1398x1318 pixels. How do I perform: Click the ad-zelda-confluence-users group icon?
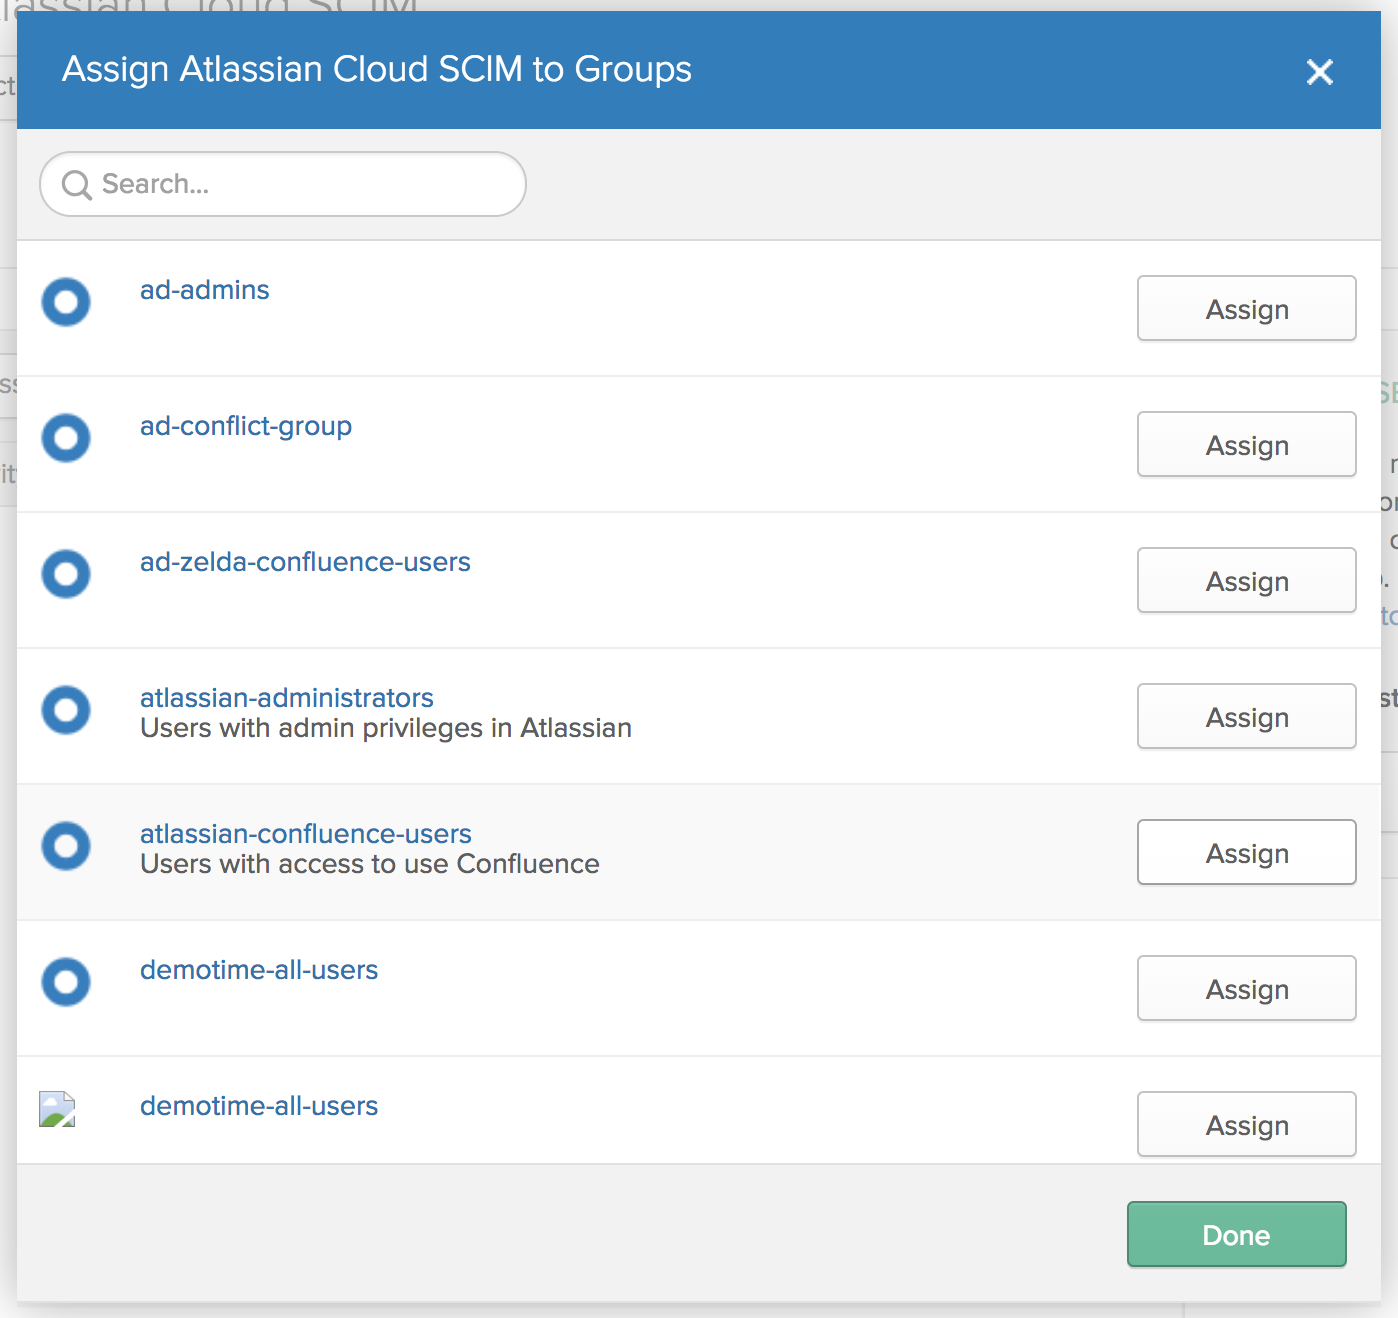[66, 574]
